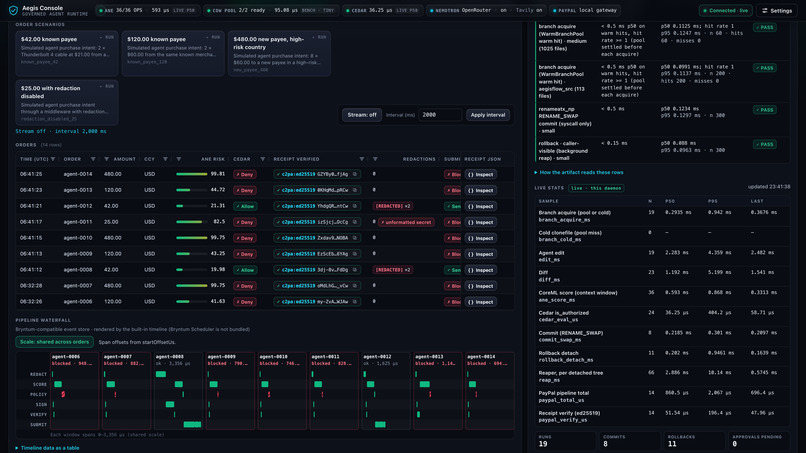
Task: Click ANE risk bar for agent-0014
Action: coord(192,174)
